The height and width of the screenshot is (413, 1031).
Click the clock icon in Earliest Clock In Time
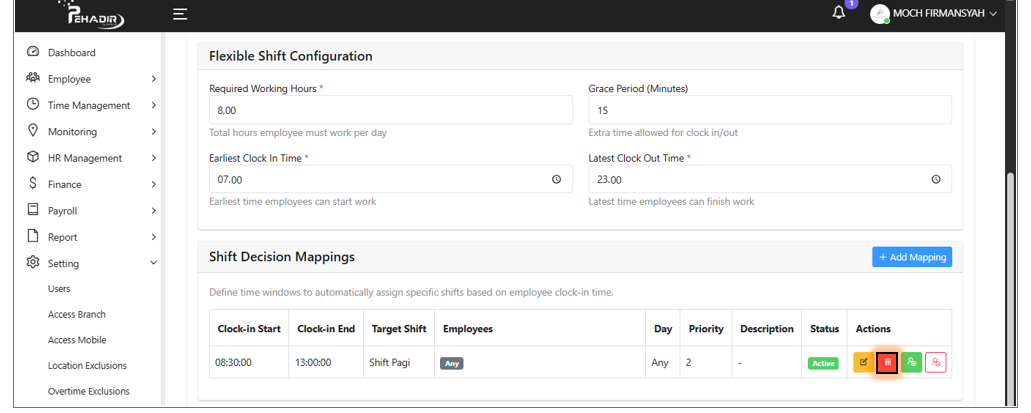(x=557, y=180)
